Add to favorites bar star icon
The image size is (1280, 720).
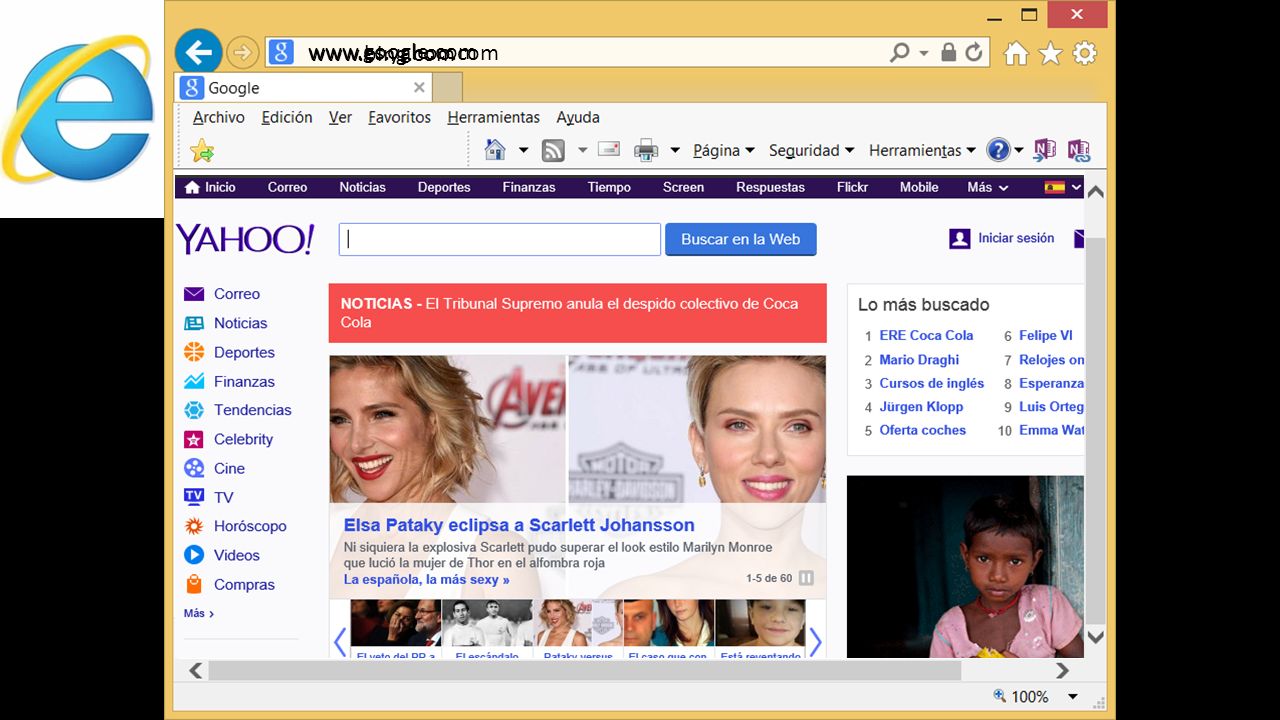[x=202, y=151]
